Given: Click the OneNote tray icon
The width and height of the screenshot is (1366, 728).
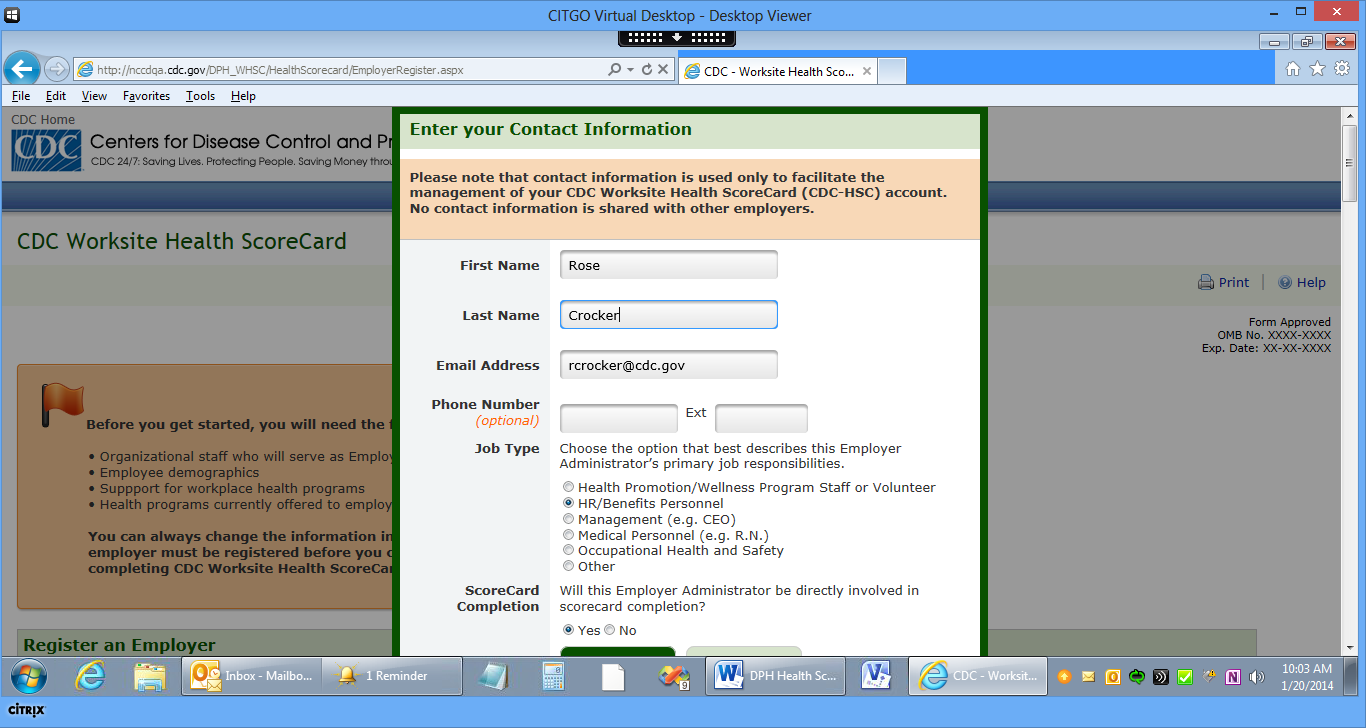Looking at the screenshot, I should (1233, 677).
